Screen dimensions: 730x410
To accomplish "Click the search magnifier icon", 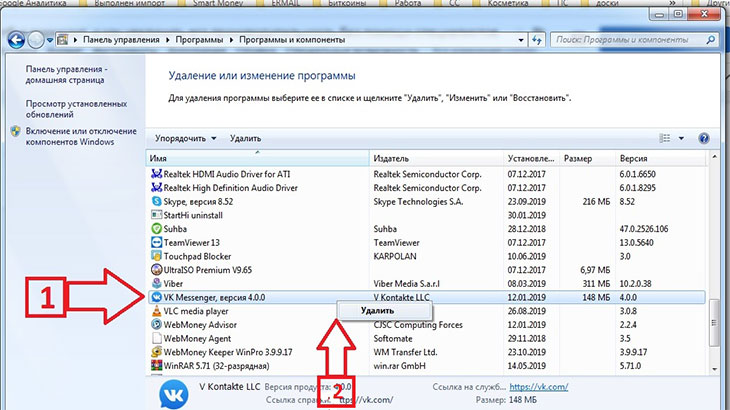I will (x=710, y=40).
